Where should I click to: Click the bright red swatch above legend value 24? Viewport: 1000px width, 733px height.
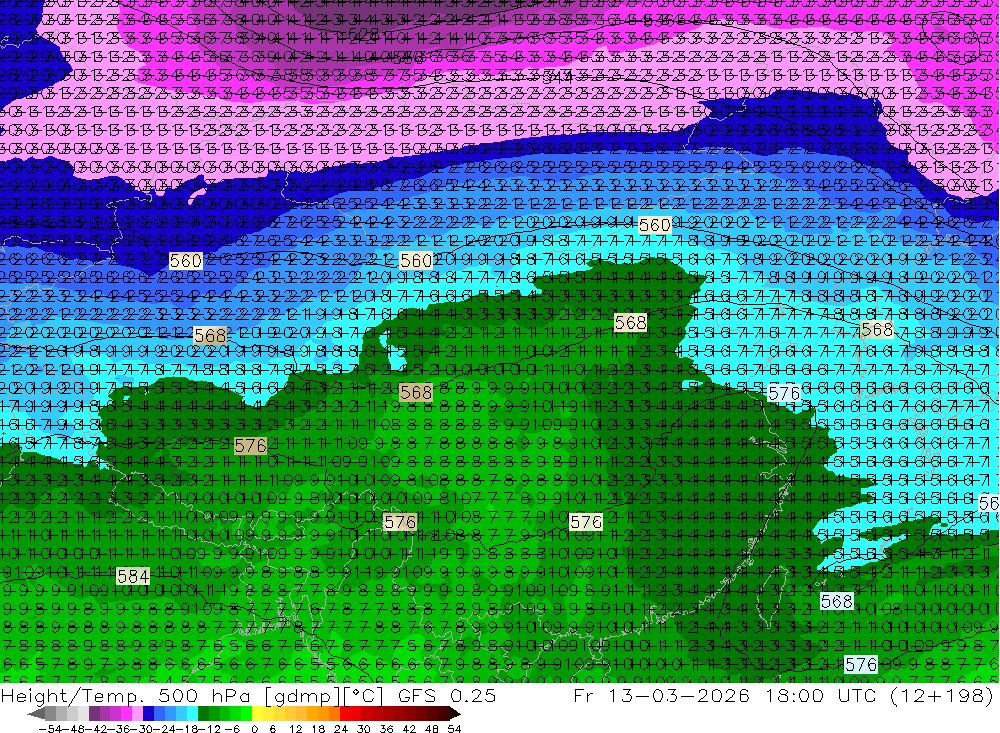pos(345,713)
